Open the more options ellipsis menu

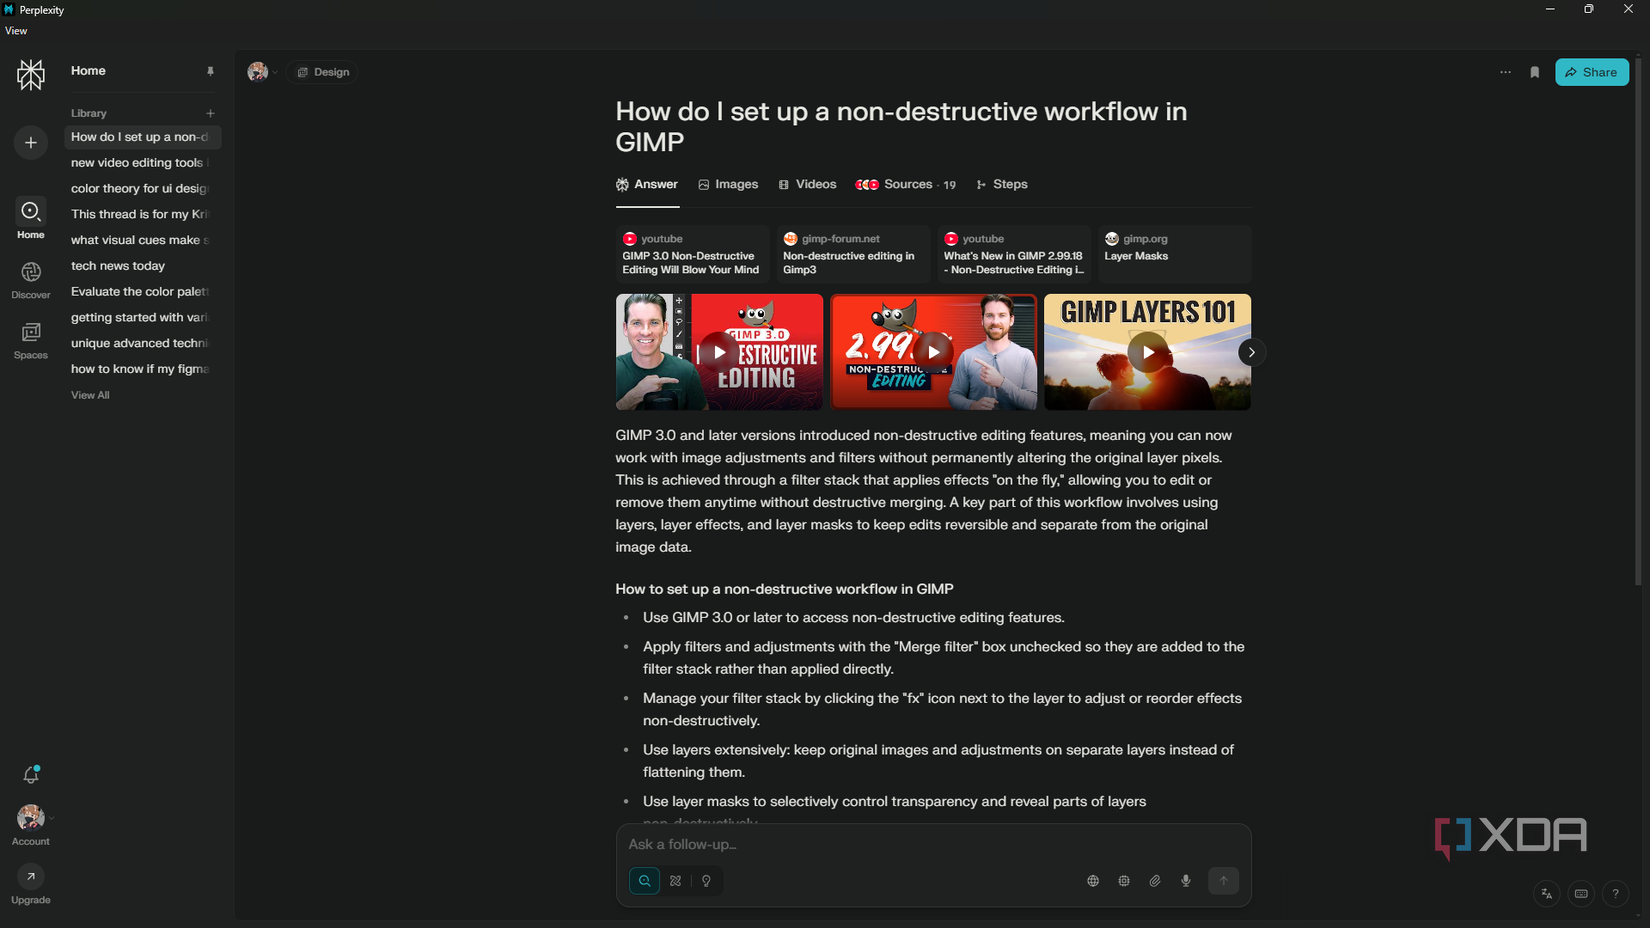pos(1505,72)
